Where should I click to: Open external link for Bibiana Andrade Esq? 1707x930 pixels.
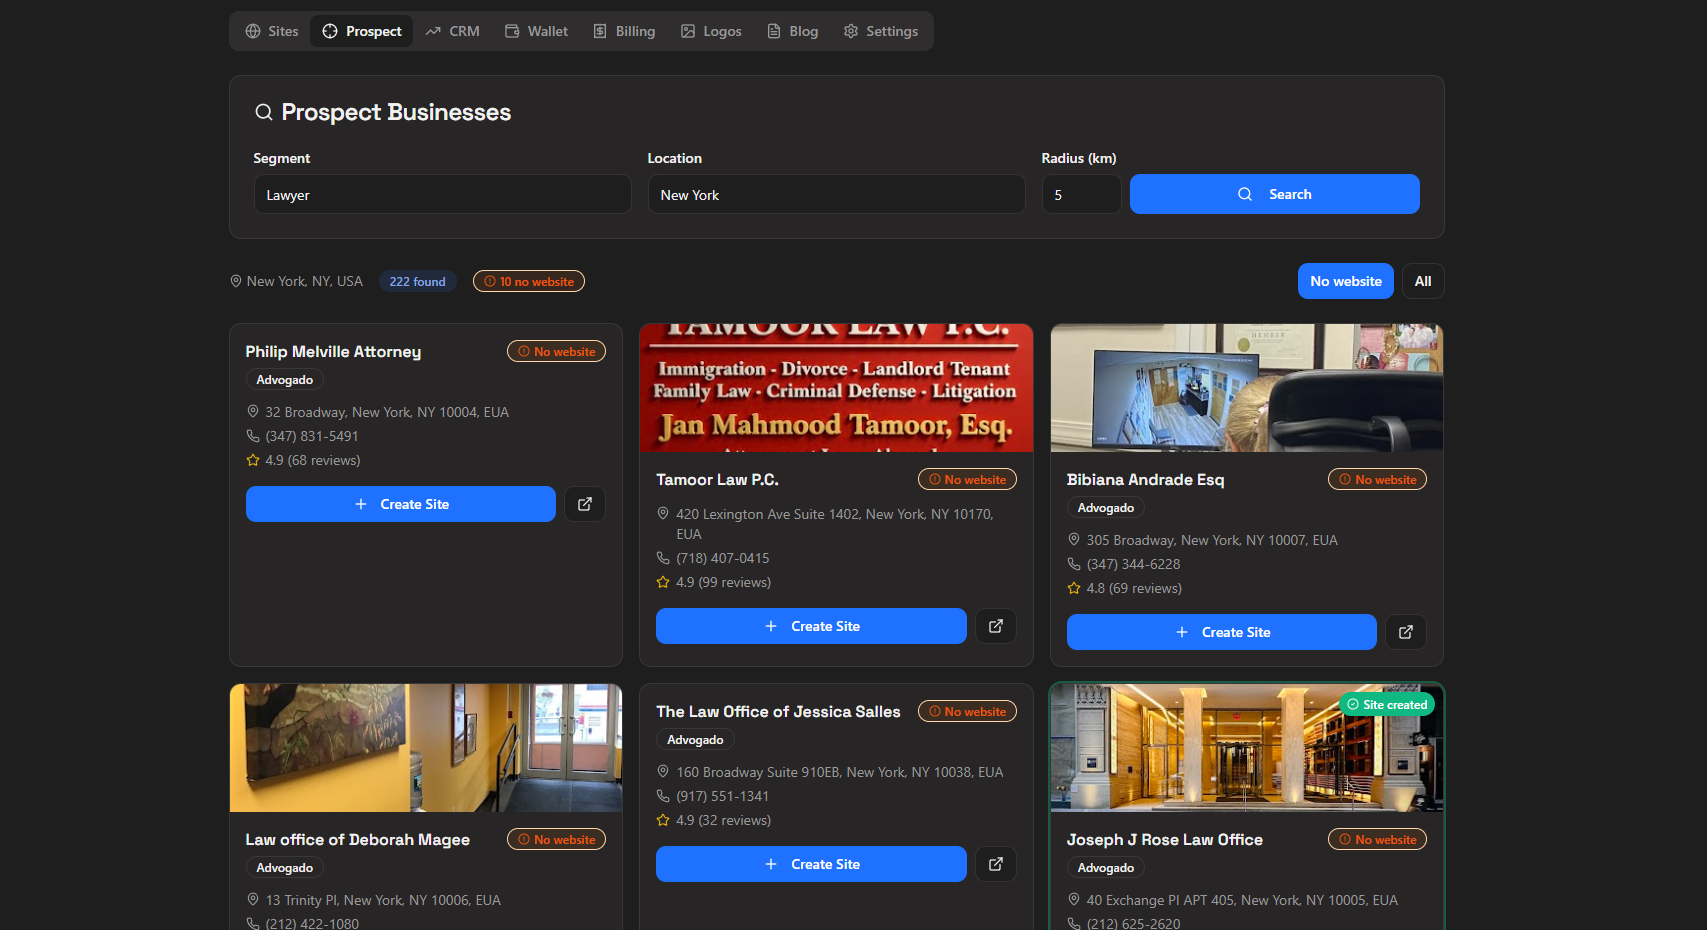1405,631
